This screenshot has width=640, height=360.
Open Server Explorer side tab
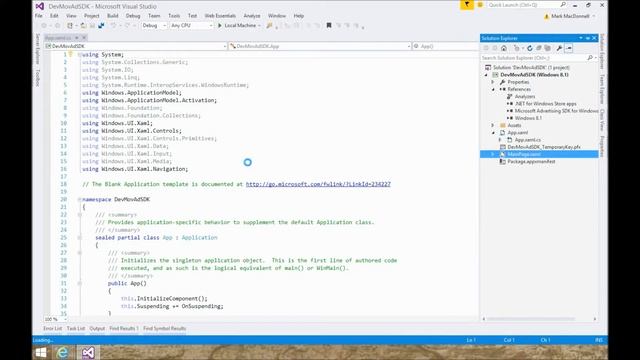(38, 49)
